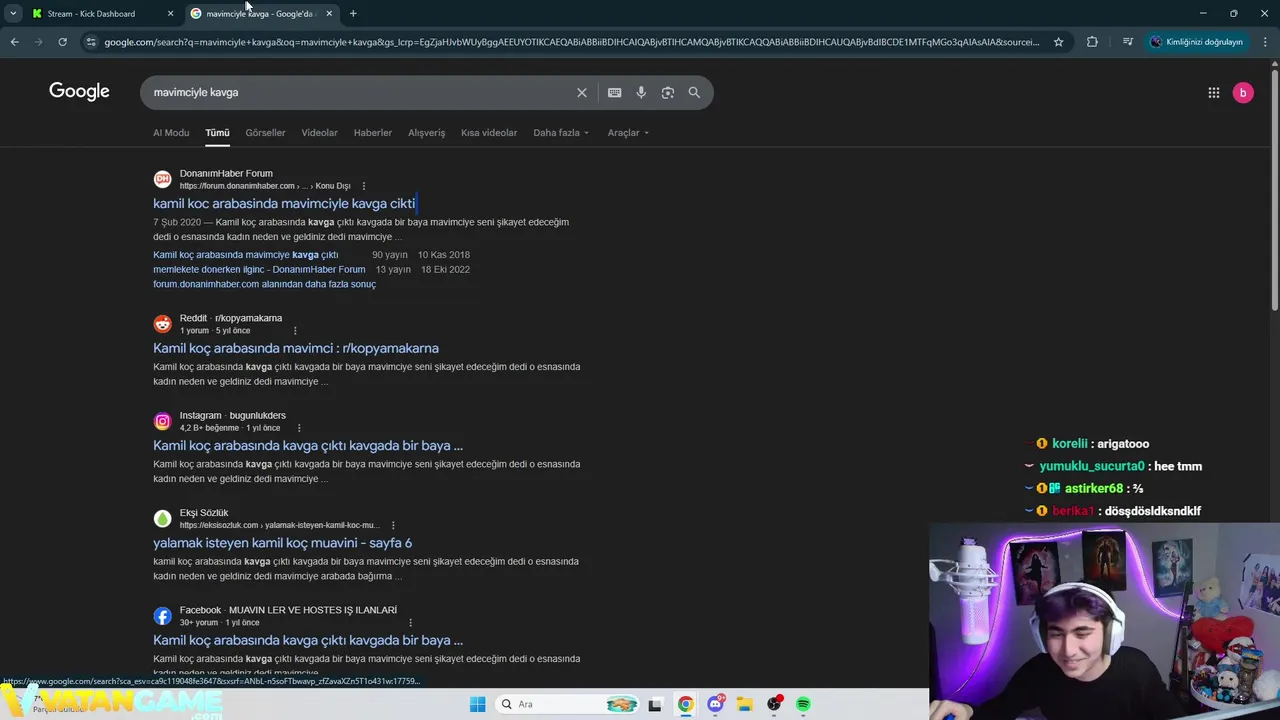Open 'yalamak isteyen kamil koç muavini - sayfa 6'

(282, 542)
